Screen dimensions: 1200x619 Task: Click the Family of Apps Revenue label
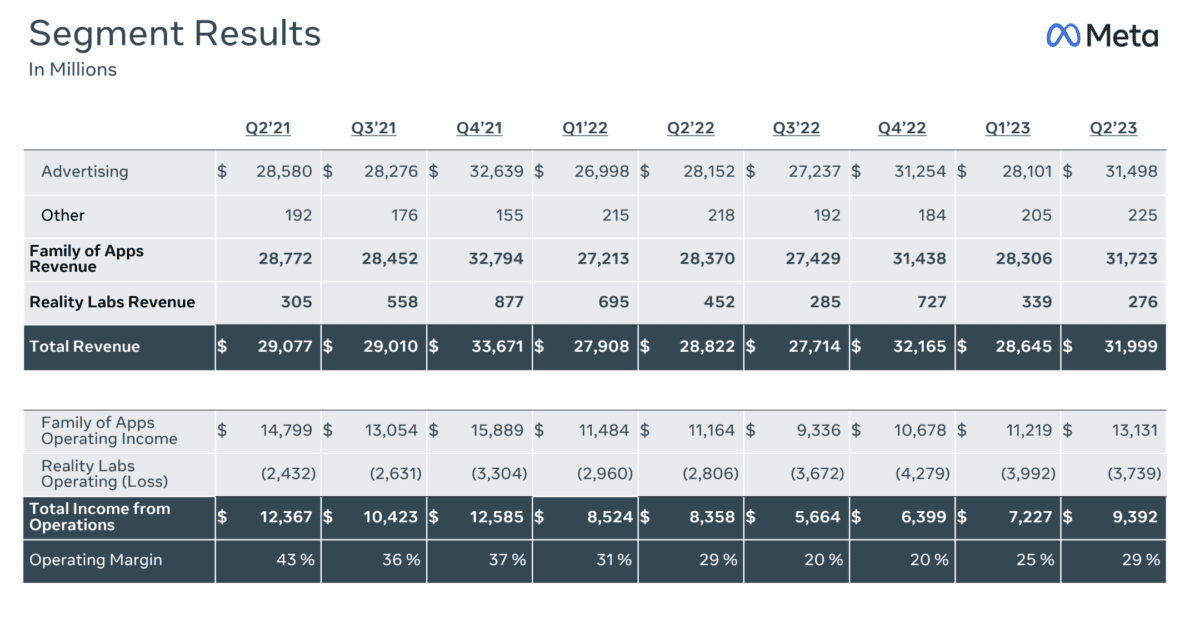[86, 259]
